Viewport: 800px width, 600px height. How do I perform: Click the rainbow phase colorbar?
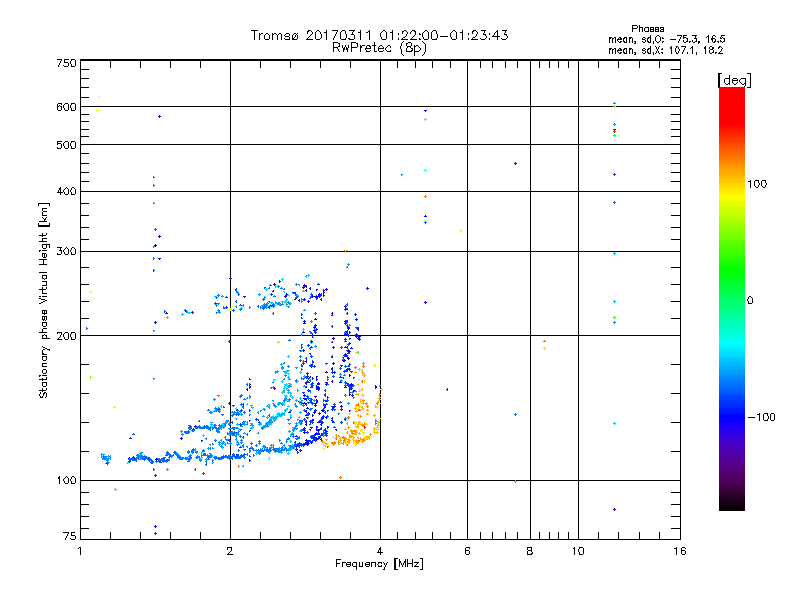(732, 298)
